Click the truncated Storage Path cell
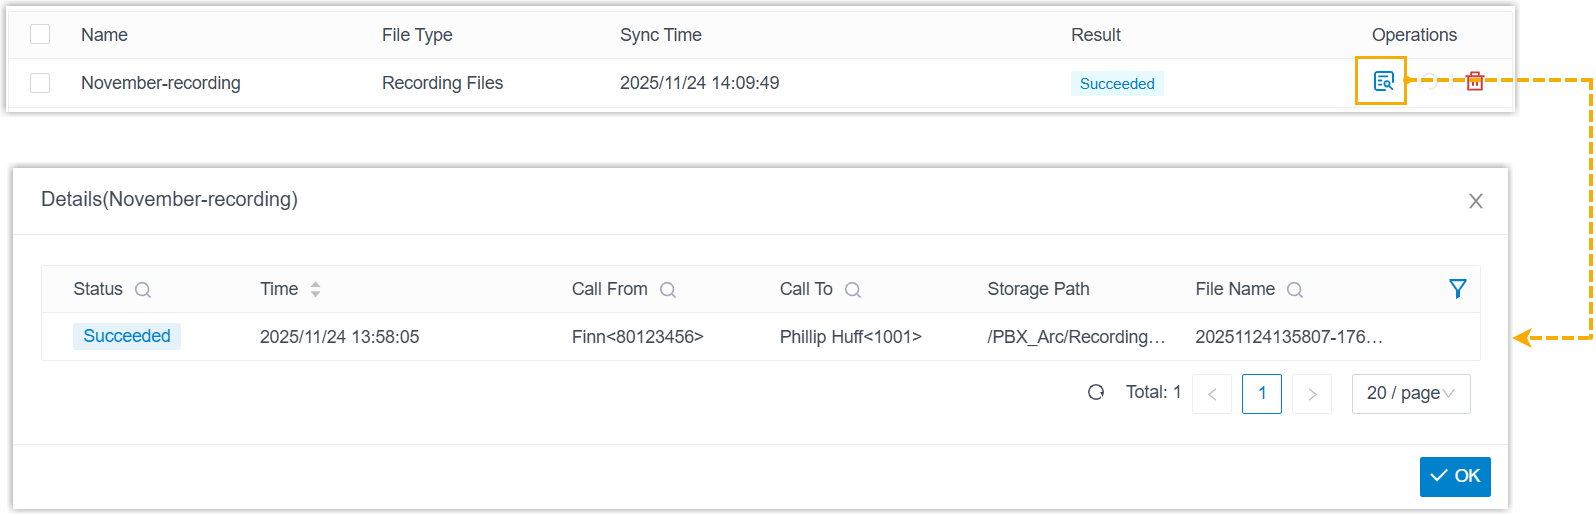The image size is (1596, 515). [1076, 337]
